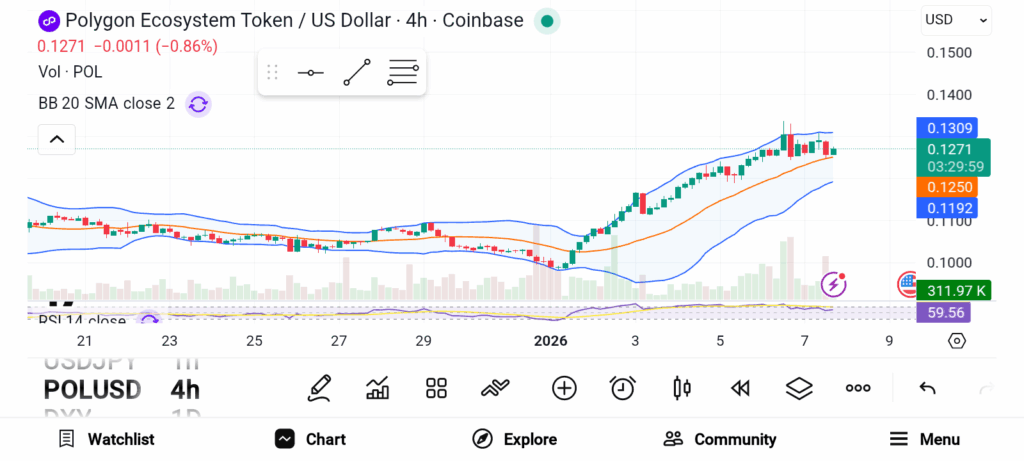Click the add symbol plus icon

tap(564, 388)
